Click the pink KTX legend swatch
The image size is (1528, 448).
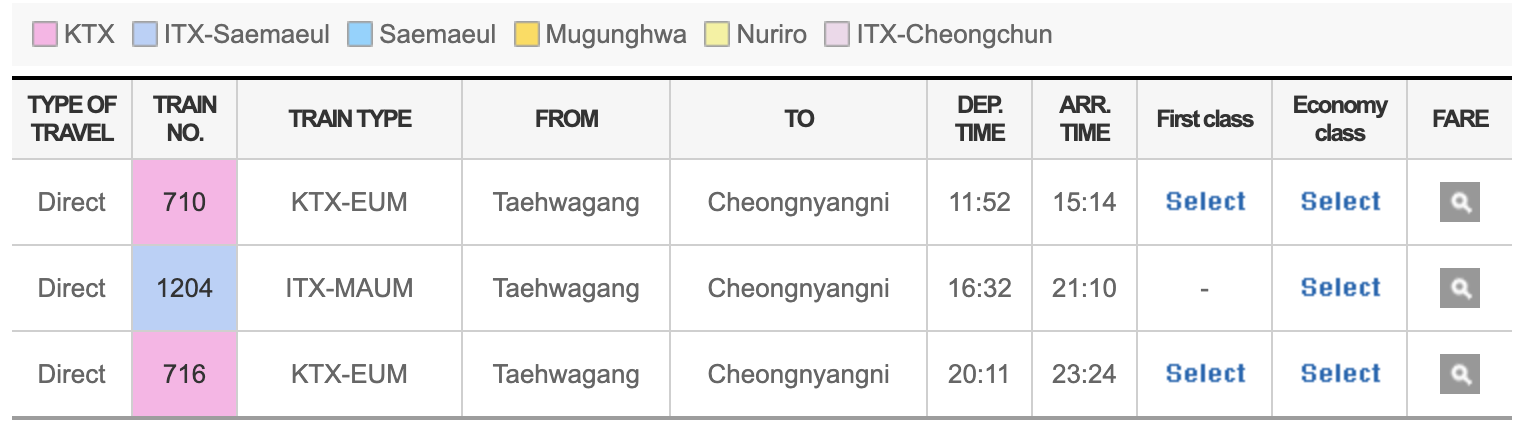point(46,35)
